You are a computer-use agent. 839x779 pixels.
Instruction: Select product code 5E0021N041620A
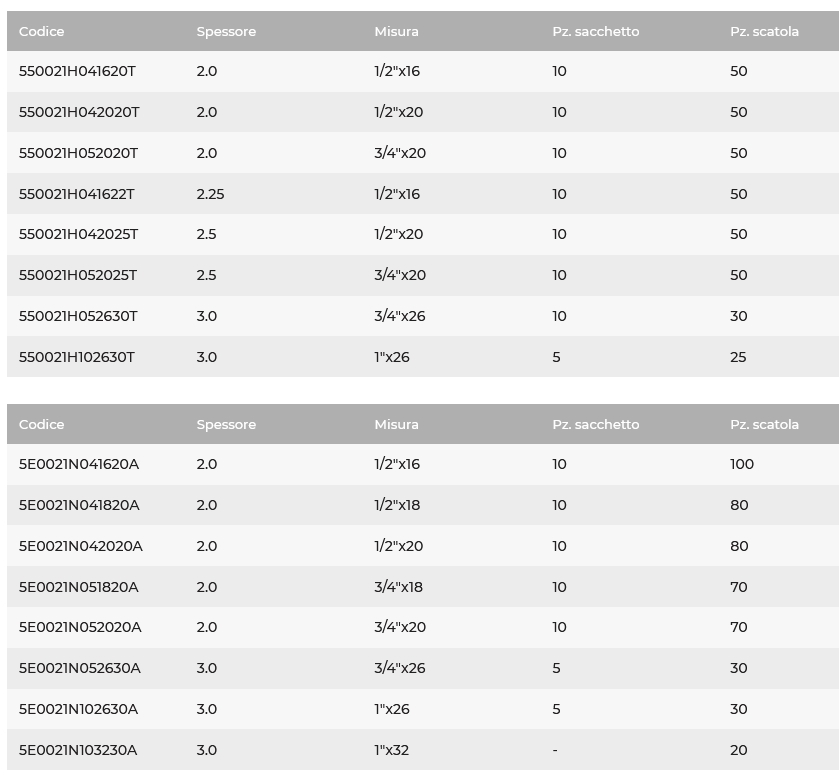(x=79, y=464)
